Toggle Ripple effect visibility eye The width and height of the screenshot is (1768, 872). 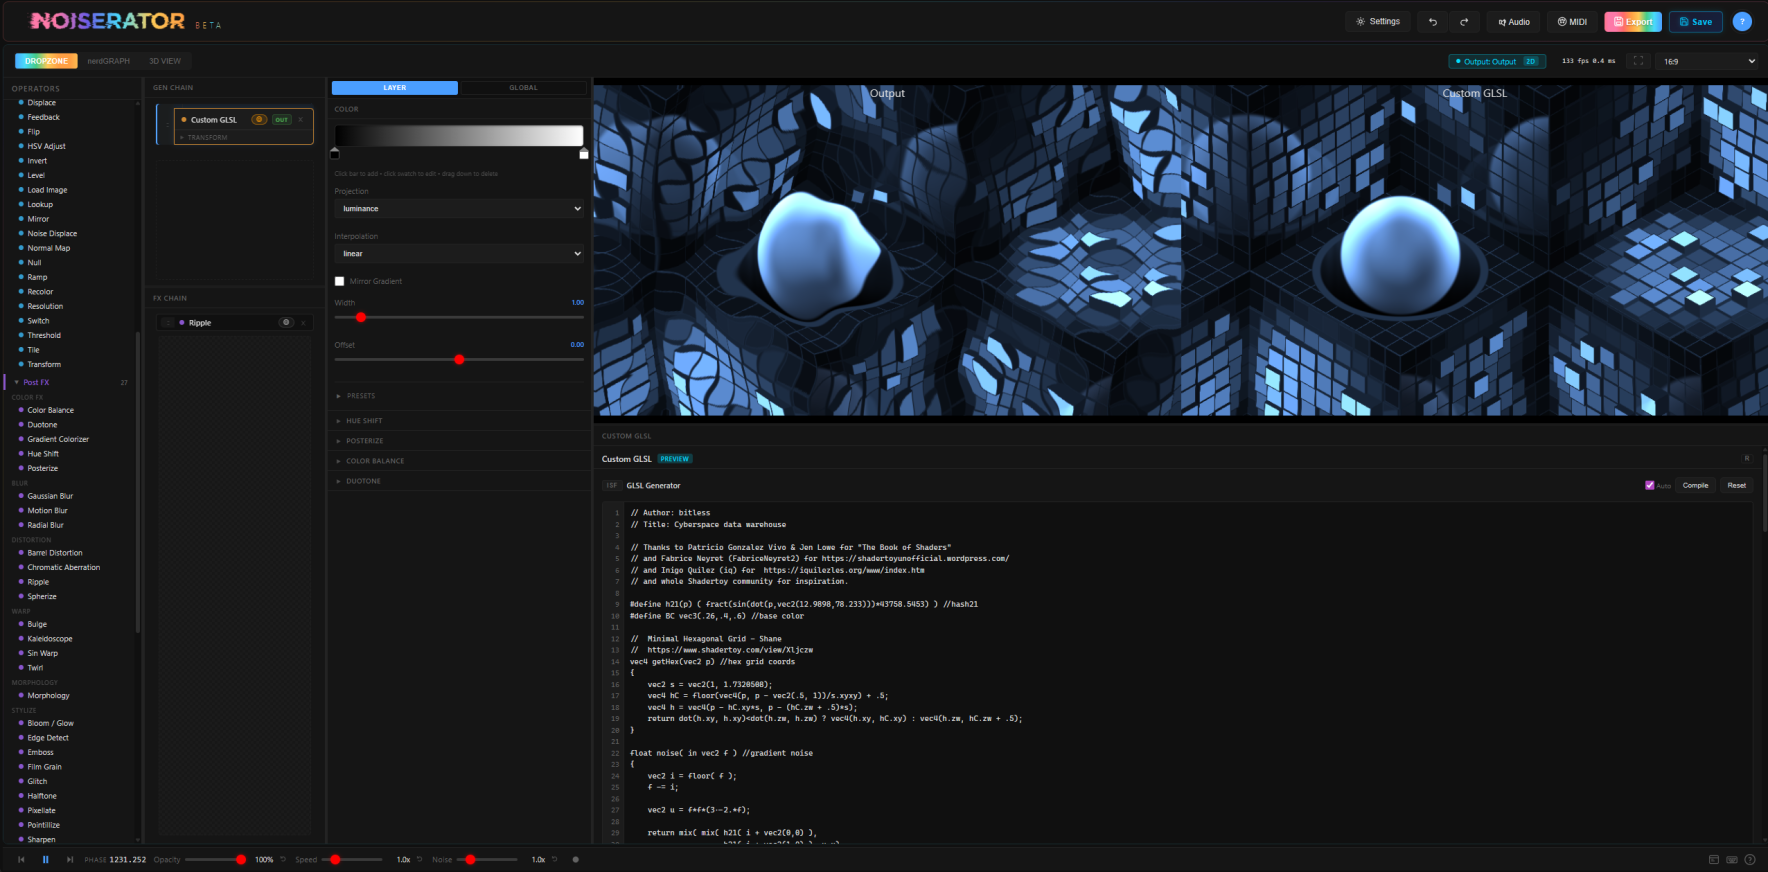286,323
